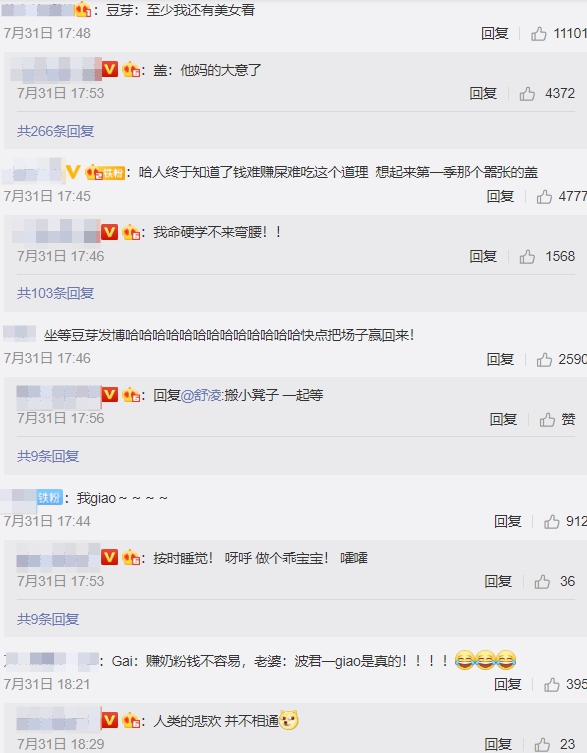
Task: Click thumbs-up on 我命硬学不来弯腰 reply
Action: (x=527, y=256)
